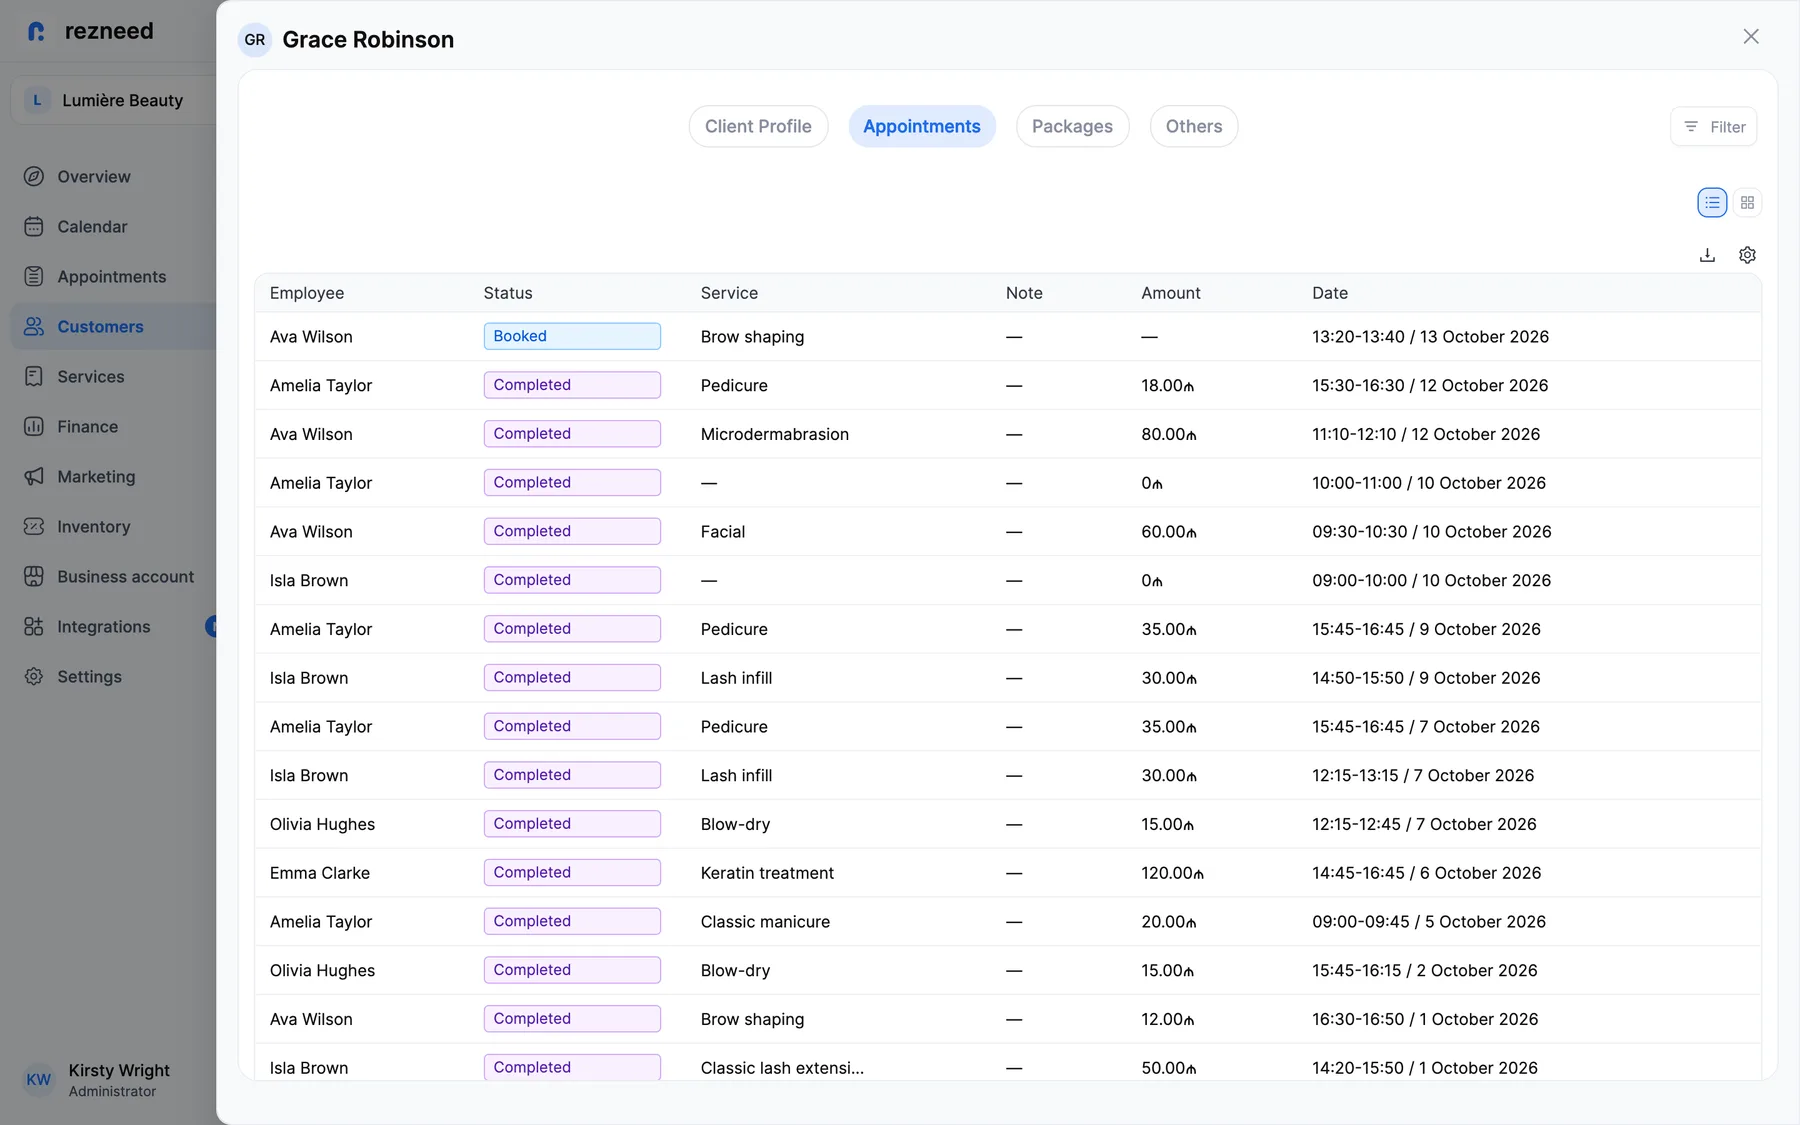Click the Employee column header
This screenshot has width=1800, height=1125.
307,293
